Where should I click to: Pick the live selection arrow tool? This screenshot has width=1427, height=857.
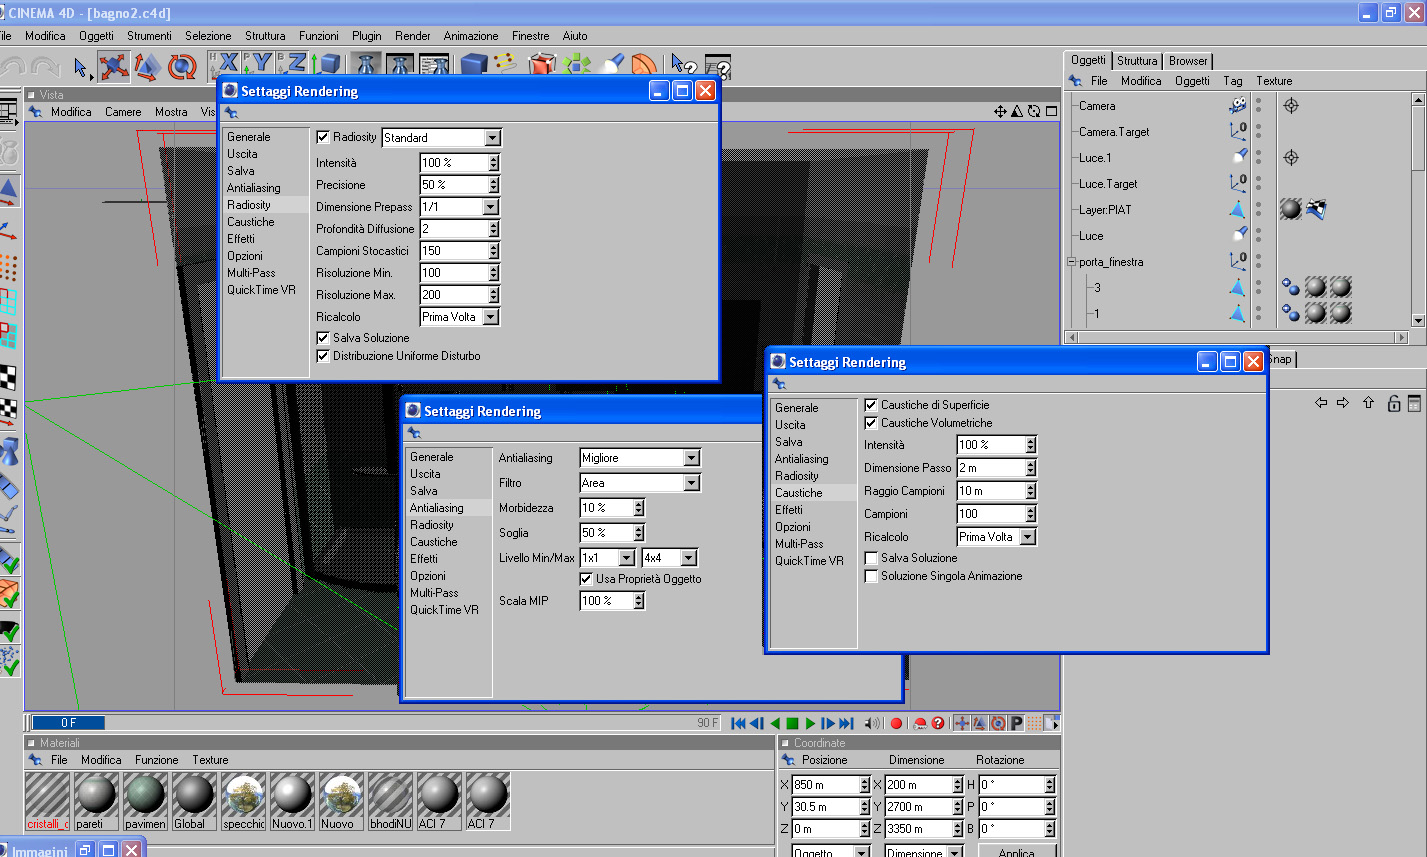[x=82, y=67]
